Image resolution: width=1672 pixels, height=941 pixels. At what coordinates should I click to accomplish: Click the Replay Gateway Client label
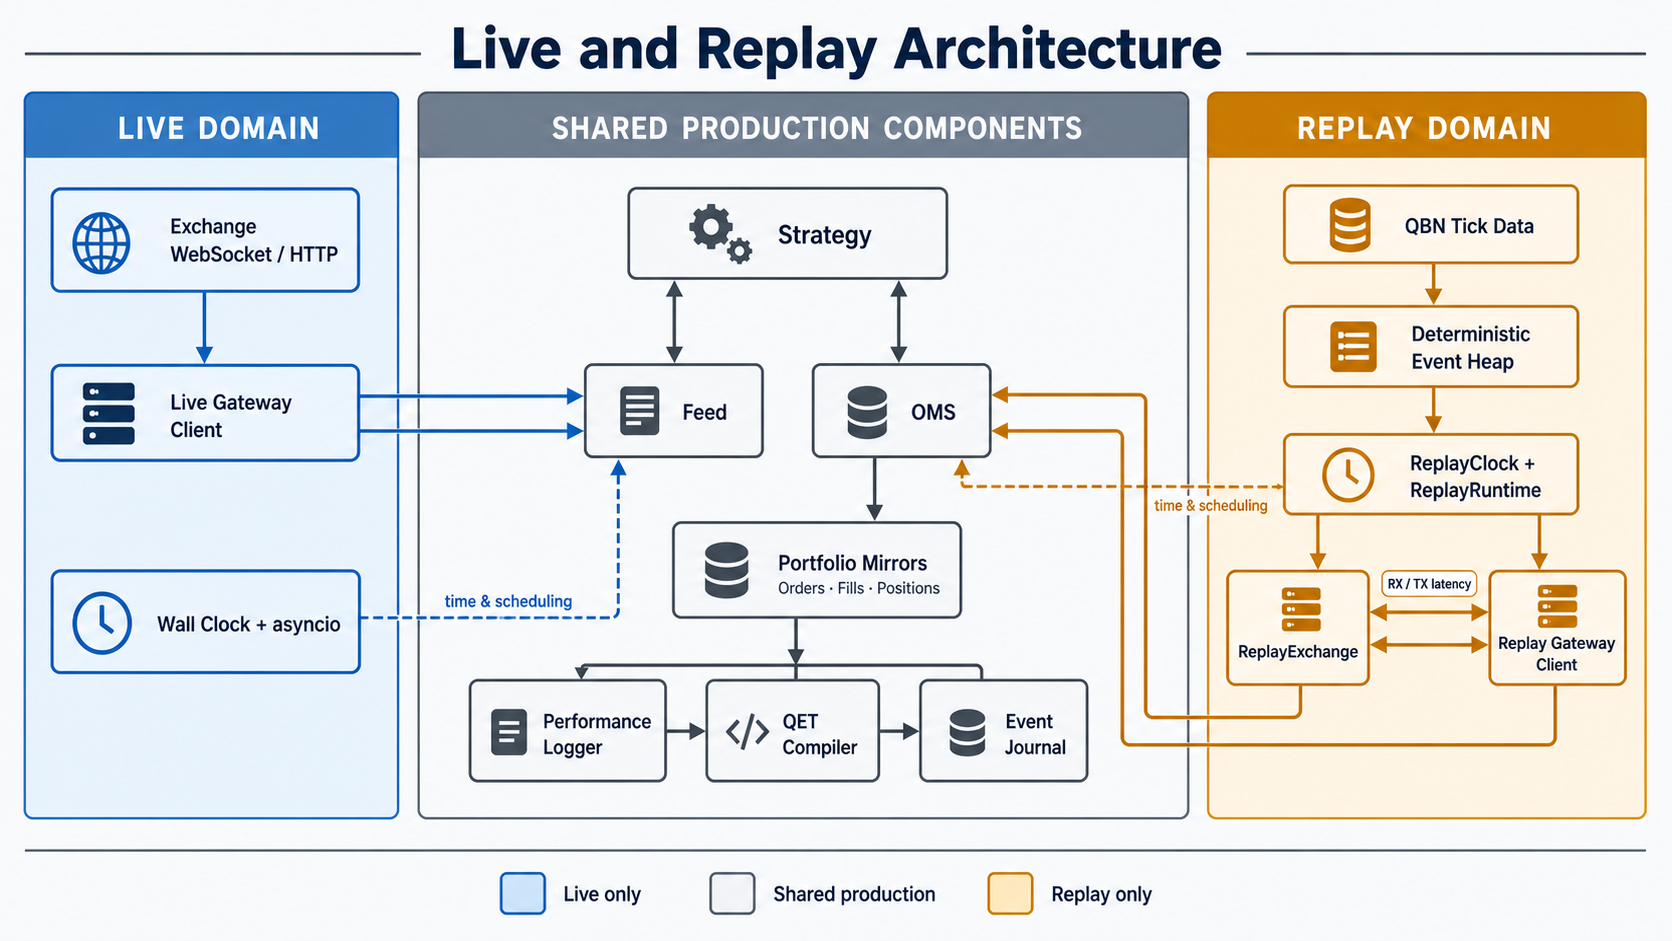pos(1557,654)
